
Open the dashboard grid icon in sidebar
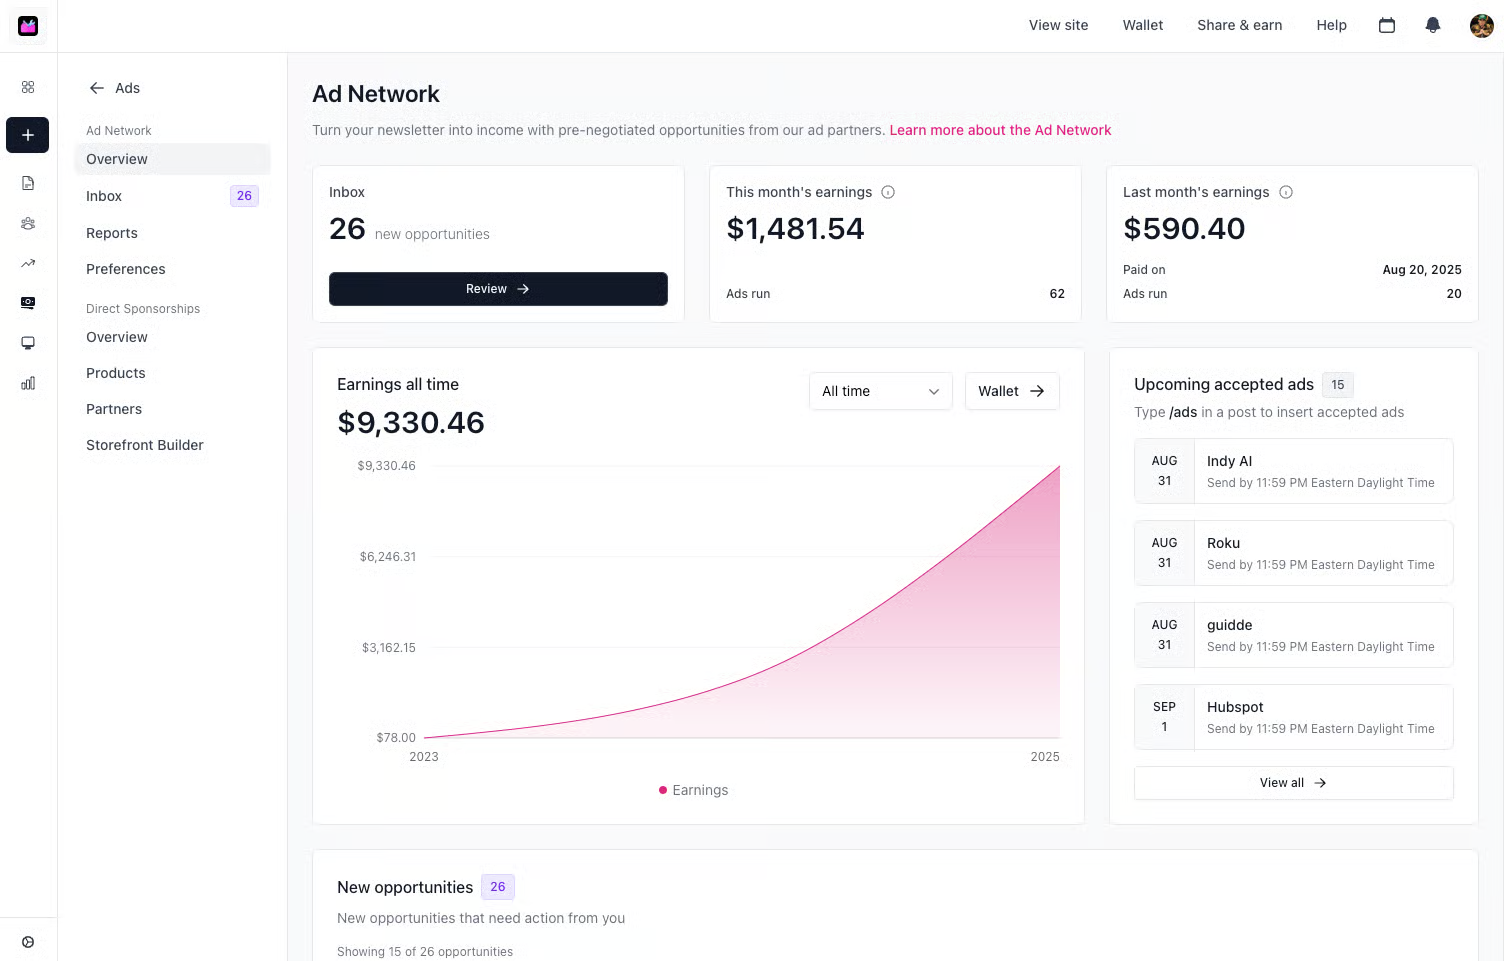click(x=28, y=87)
